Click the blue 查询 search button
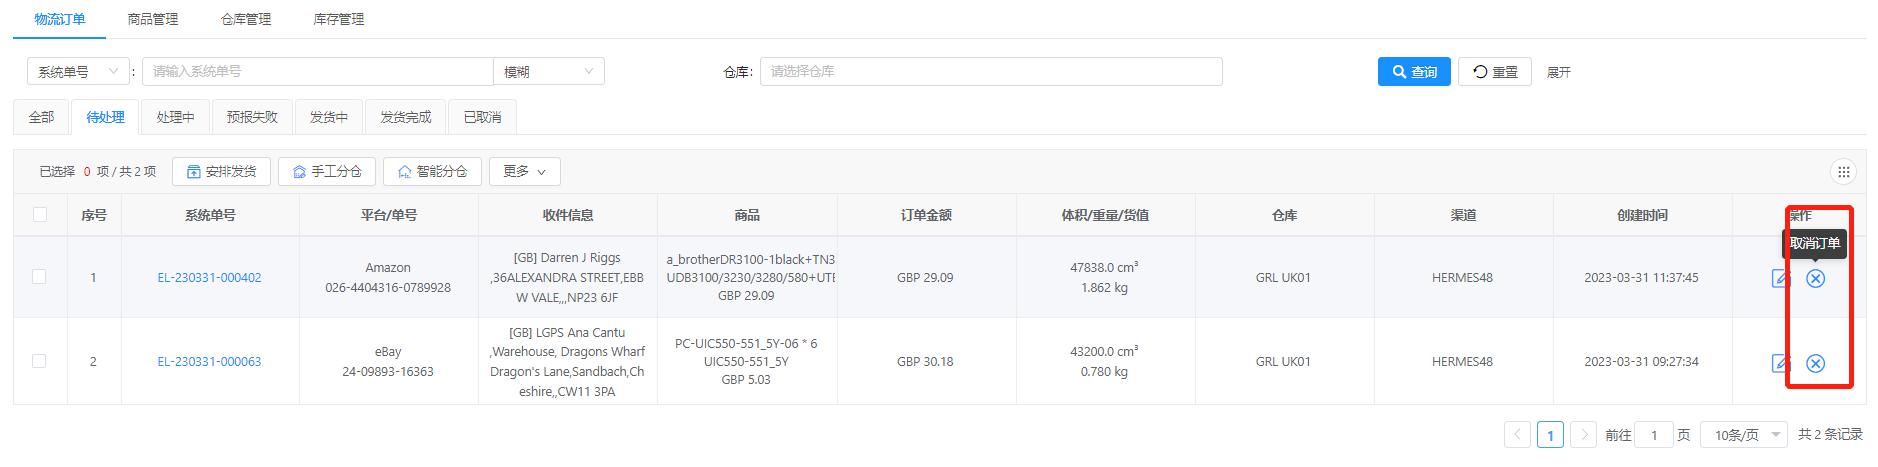Image resolution: width=1878 pixels, height=467 pixels. point(1413,72)
